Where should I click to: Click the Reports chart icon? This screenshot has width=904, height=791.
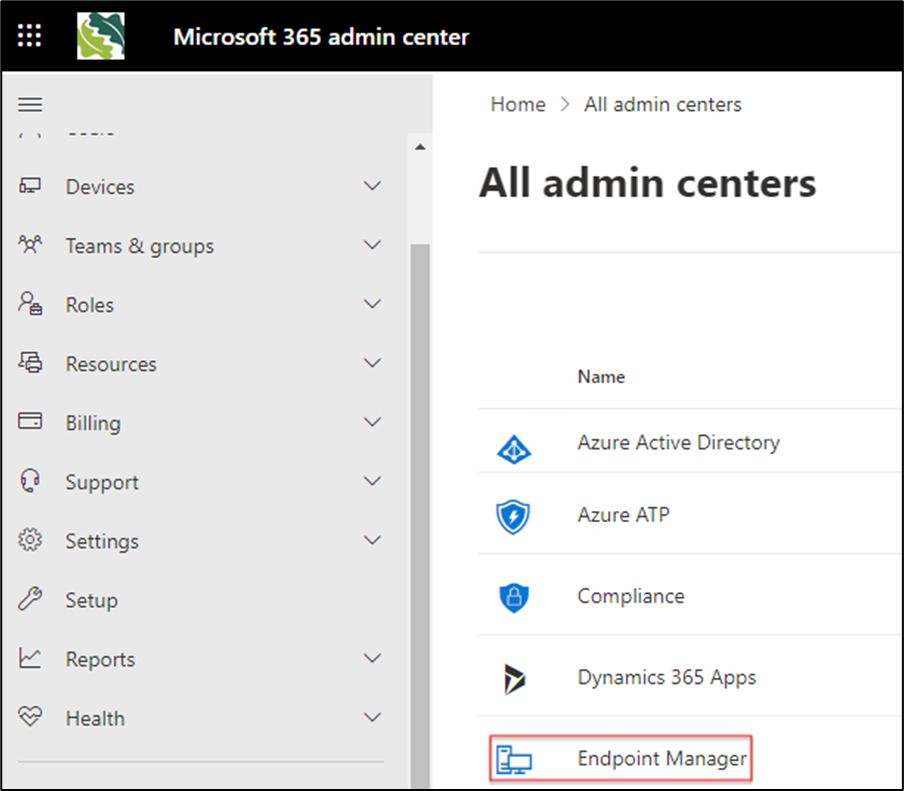tap(30, 658)
